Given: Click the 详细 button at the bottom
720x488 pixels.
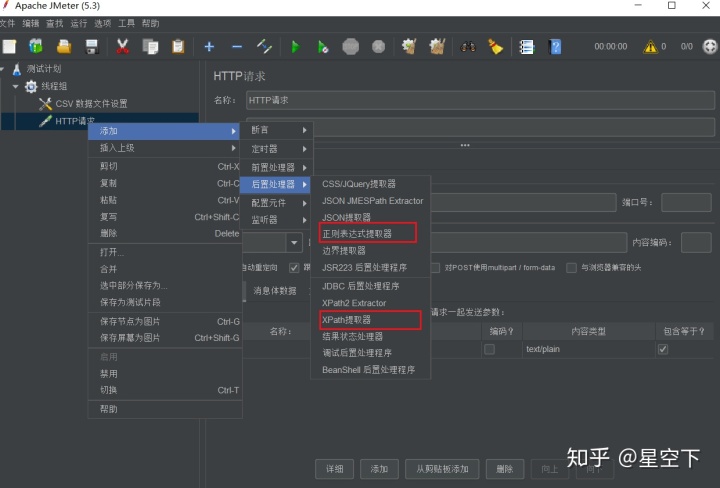Looking at the screenshot, I should 334,469.
